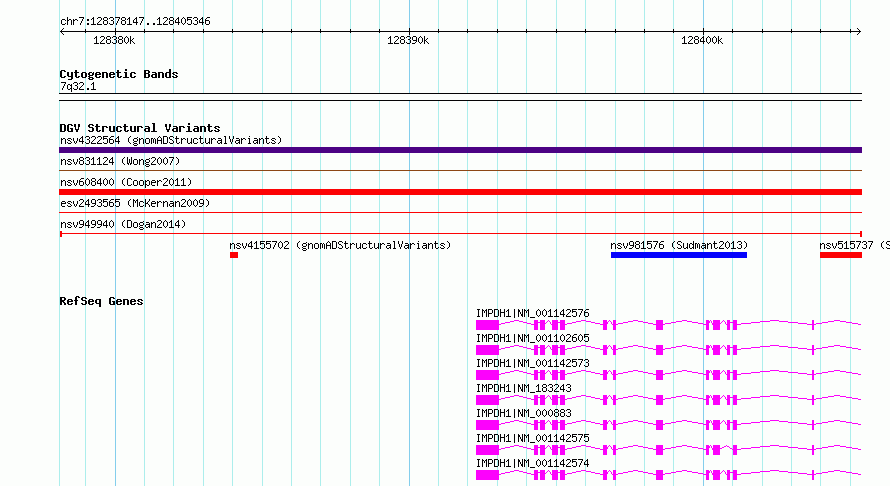890x486 pixels.
Task: Click the IMPDH1|NM_001142574 transcript label
Action: [532, 463]
